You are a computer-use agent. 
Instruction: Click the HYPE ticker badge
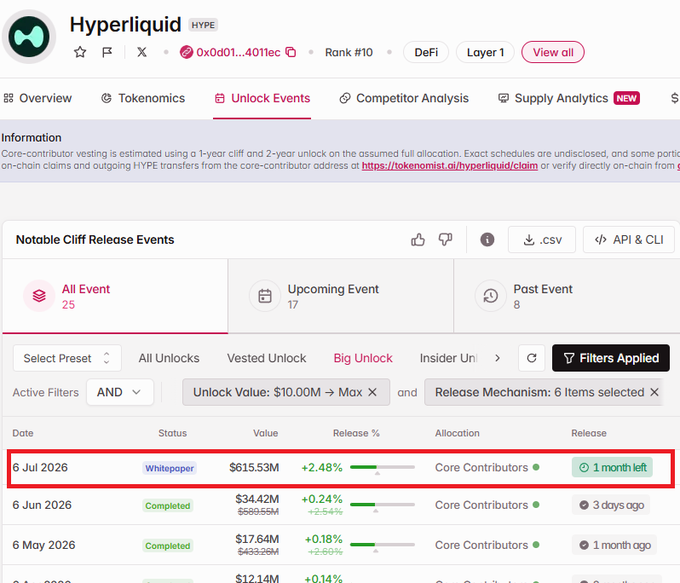203,25
